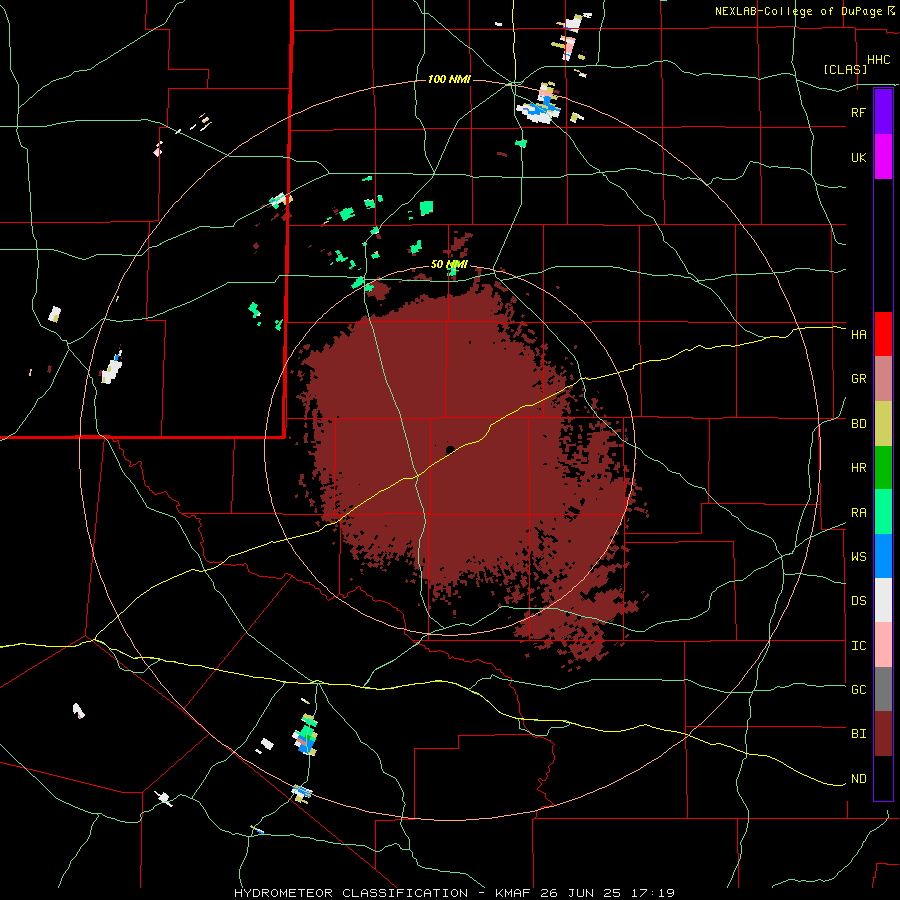The image size is (900, 900).
Task: Click the UK legend label
Action: (858, 157)
